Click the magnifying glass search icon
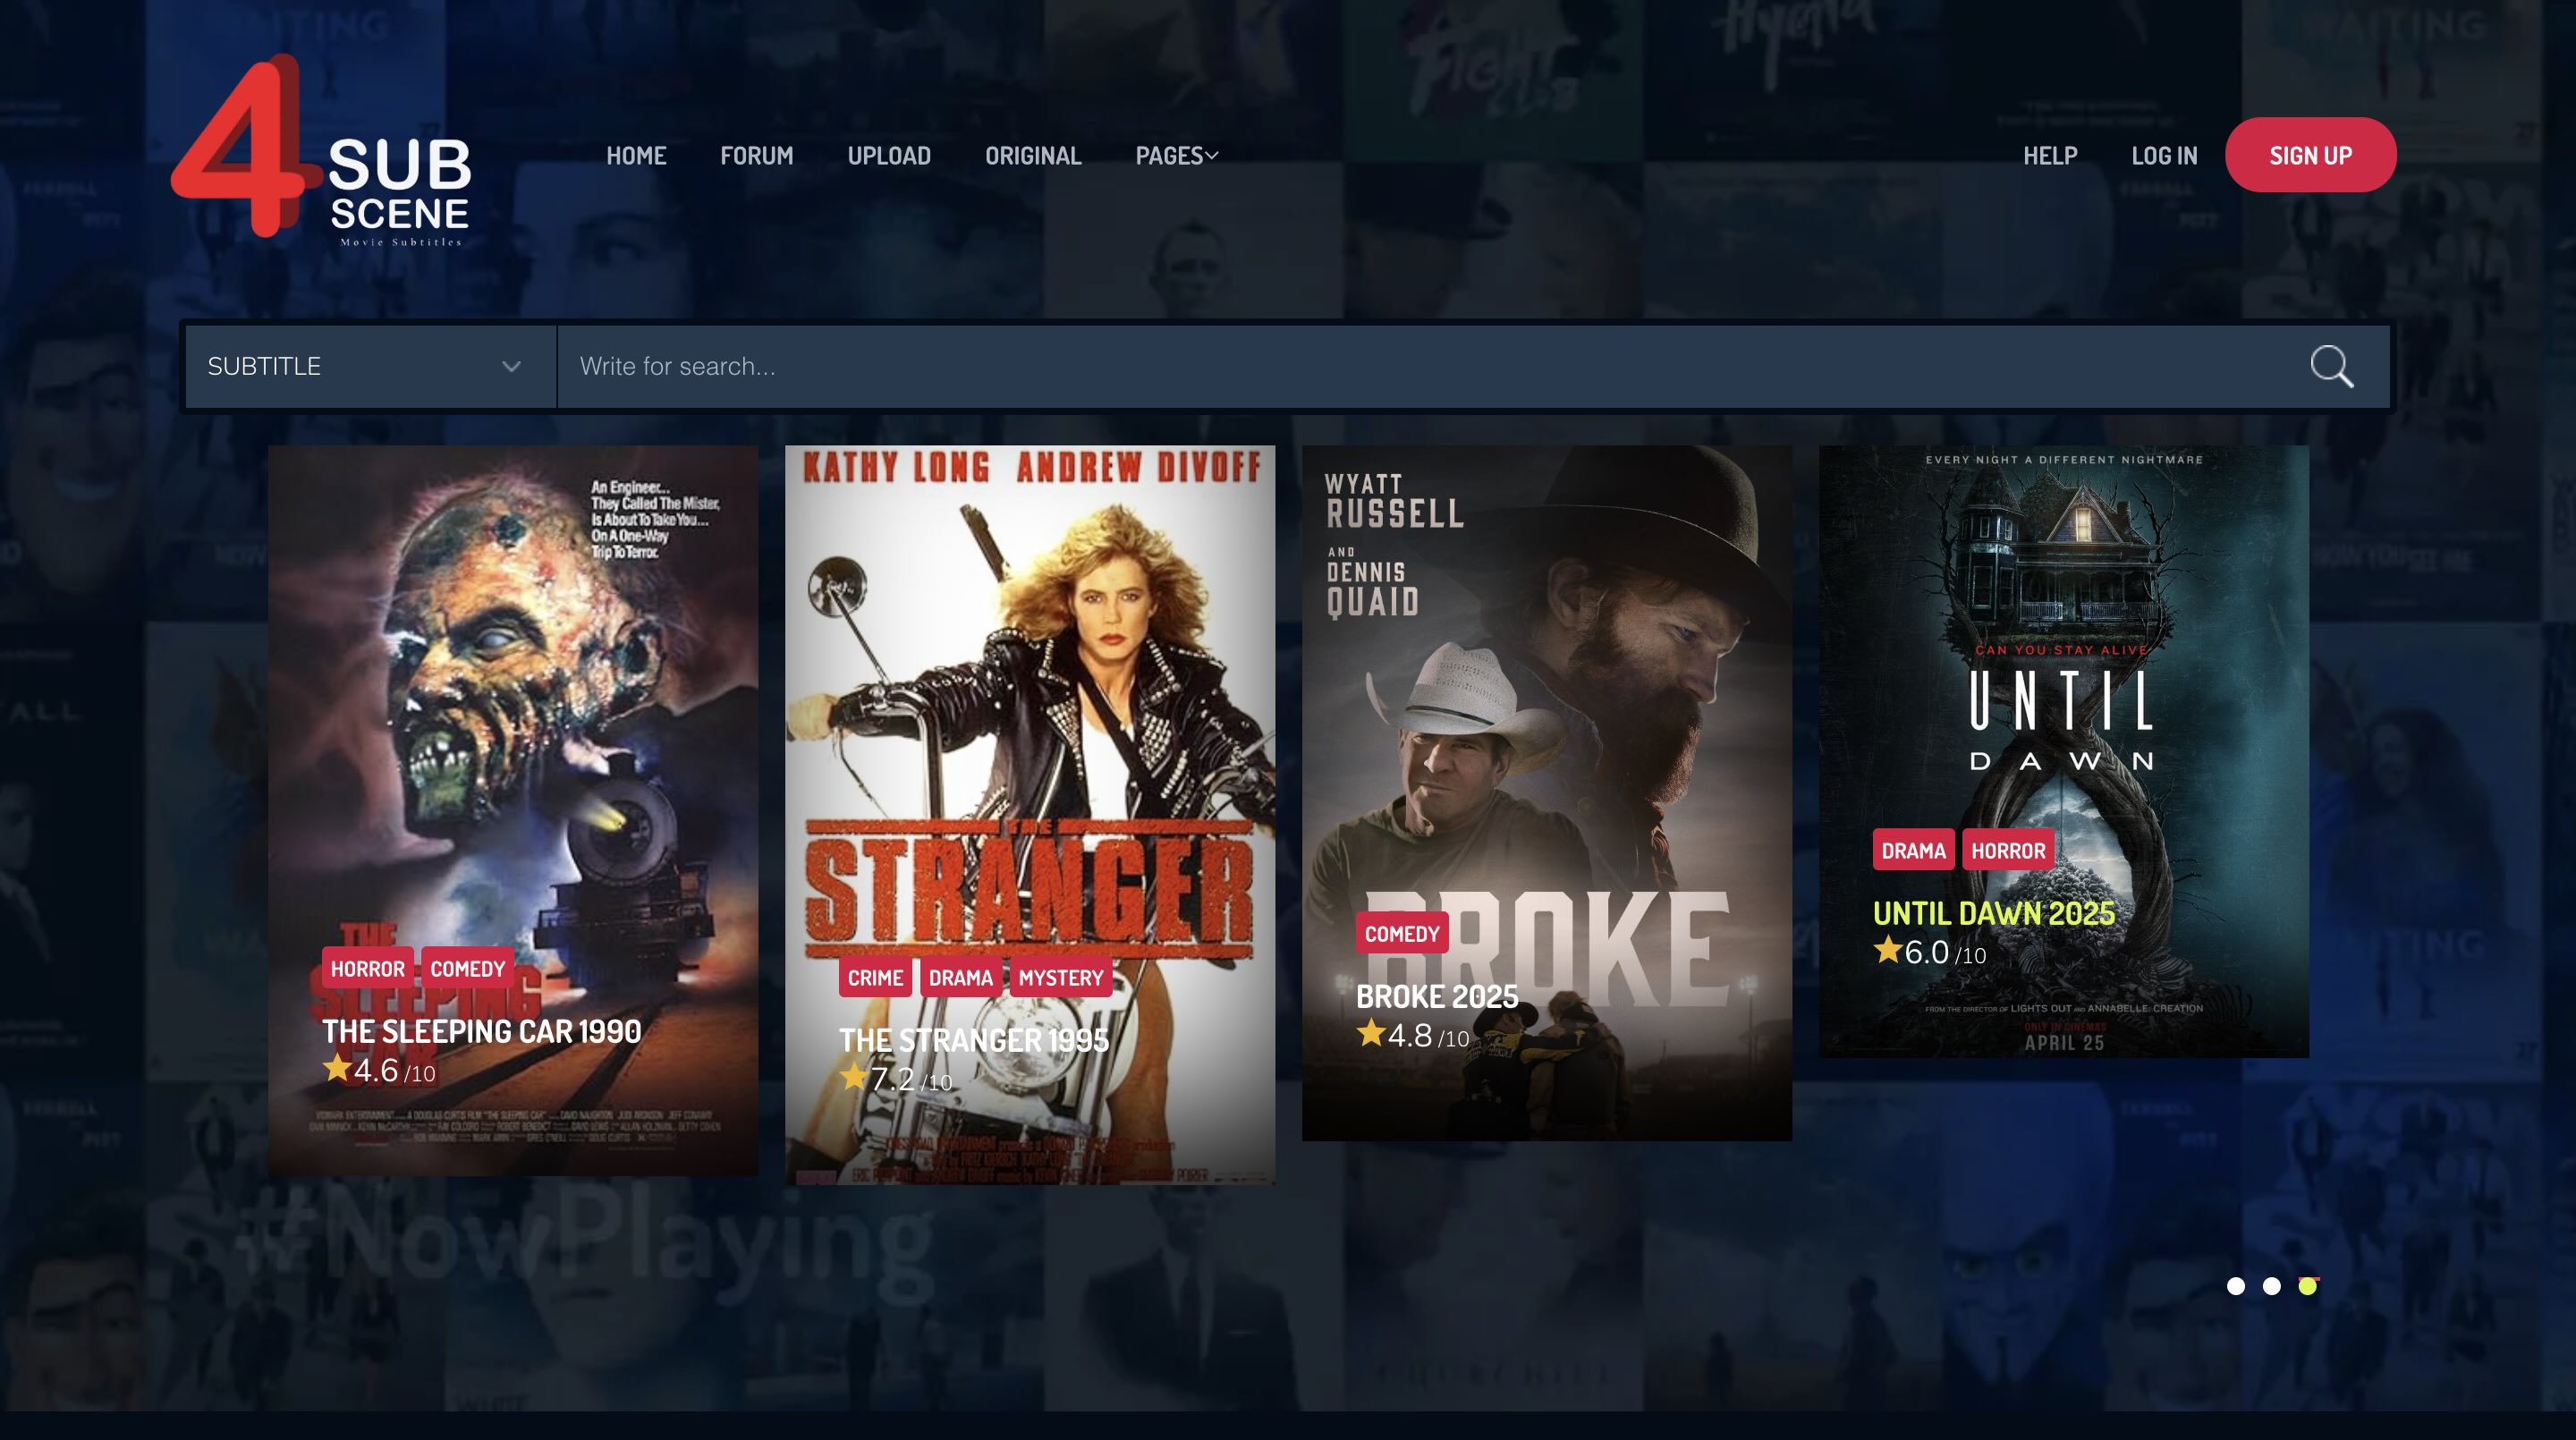The image size is (2576, 1440). tap(2331, 366)
